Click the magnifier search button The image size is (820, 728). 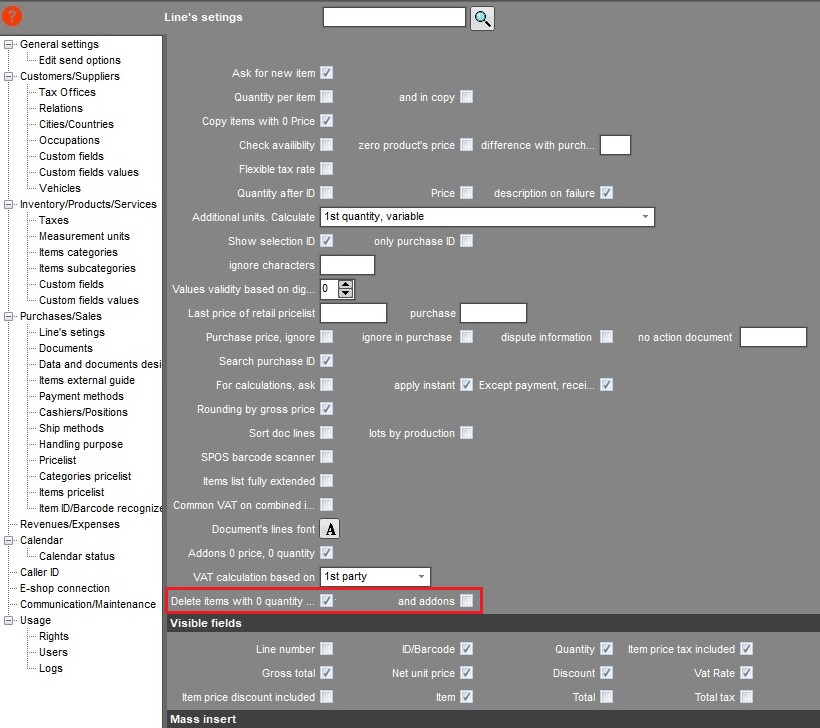[482, 18]
